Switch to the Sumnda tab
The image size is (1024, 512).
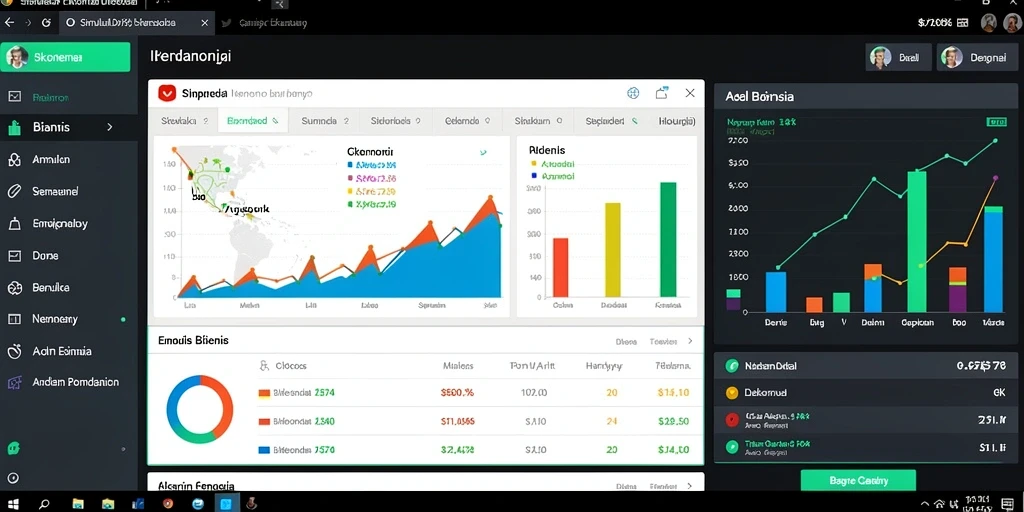tap(326, 121)
